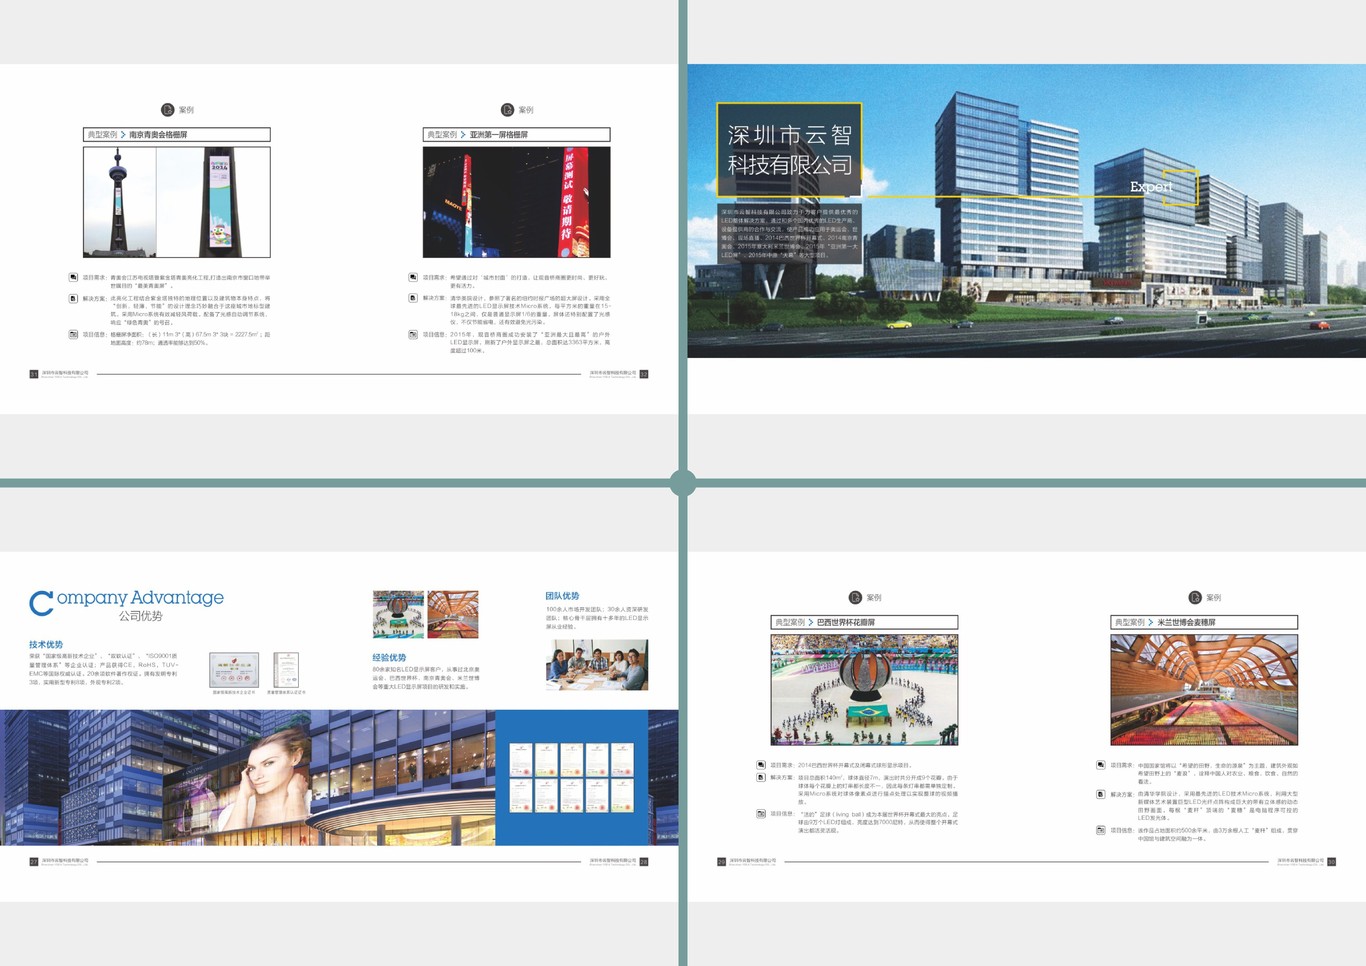This screenshot has width=1366, height=966.
Task: Click the 解决方案 label in the 巴西世界杯 case
Action: [x=781, y=777]
